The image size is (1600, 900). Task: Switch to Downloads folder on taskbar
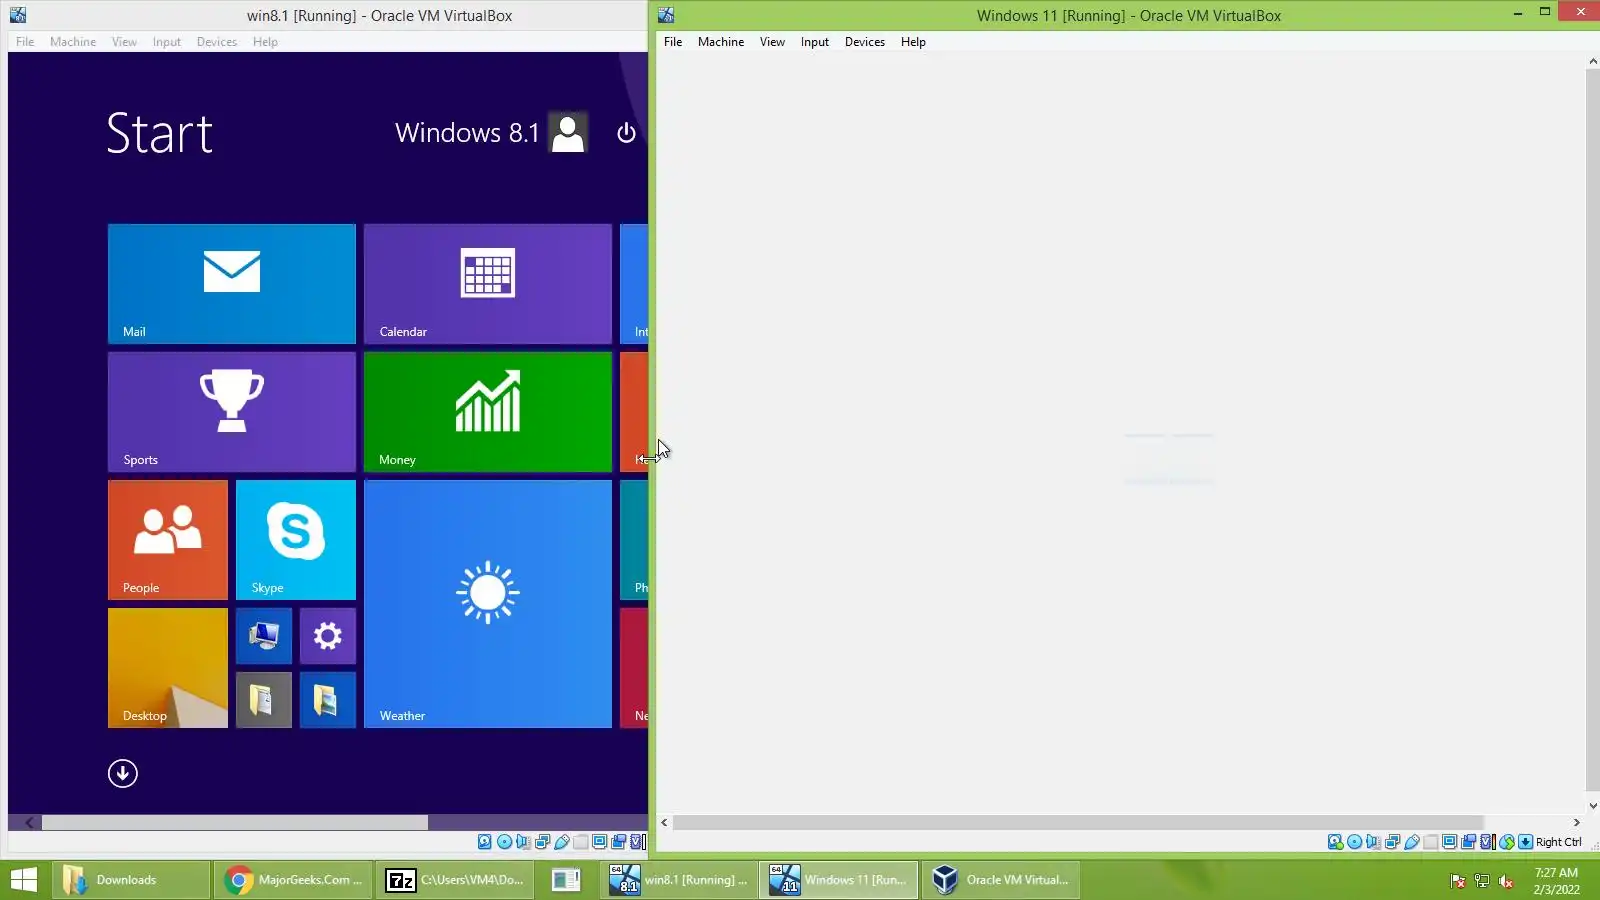tap(129, 880)
